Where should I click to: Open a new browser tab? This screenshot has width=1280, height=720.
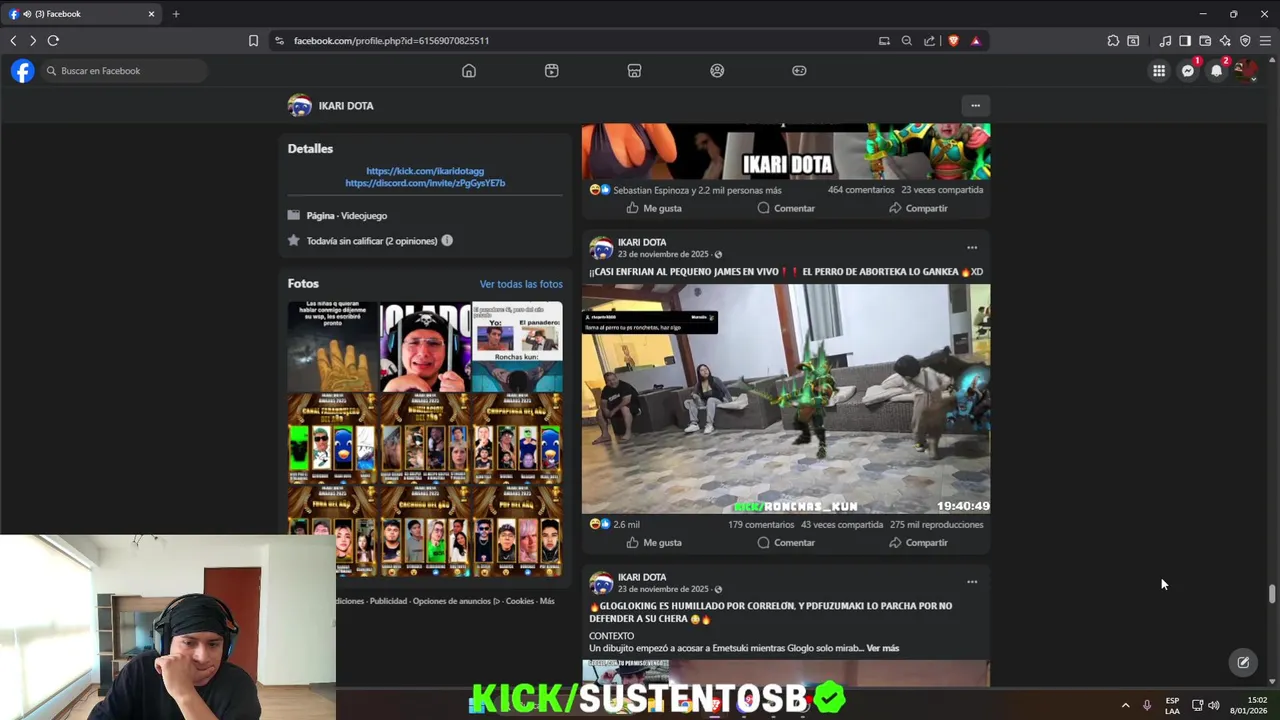coord(176,14)
